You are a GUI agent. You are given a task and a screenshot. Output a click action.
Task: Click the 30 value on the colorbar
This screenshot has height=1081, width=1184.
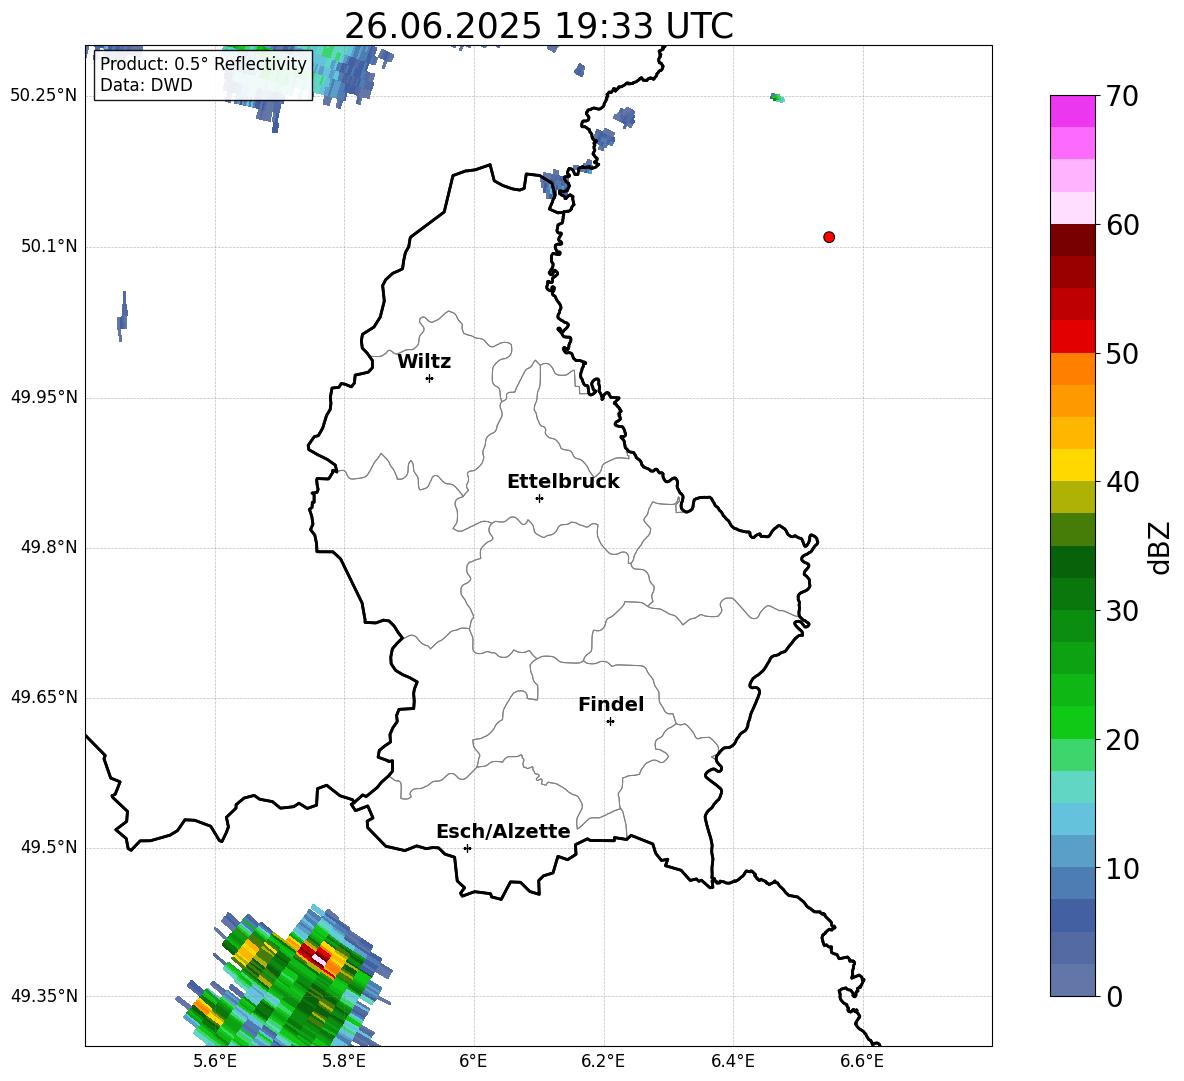(1122, 611)
